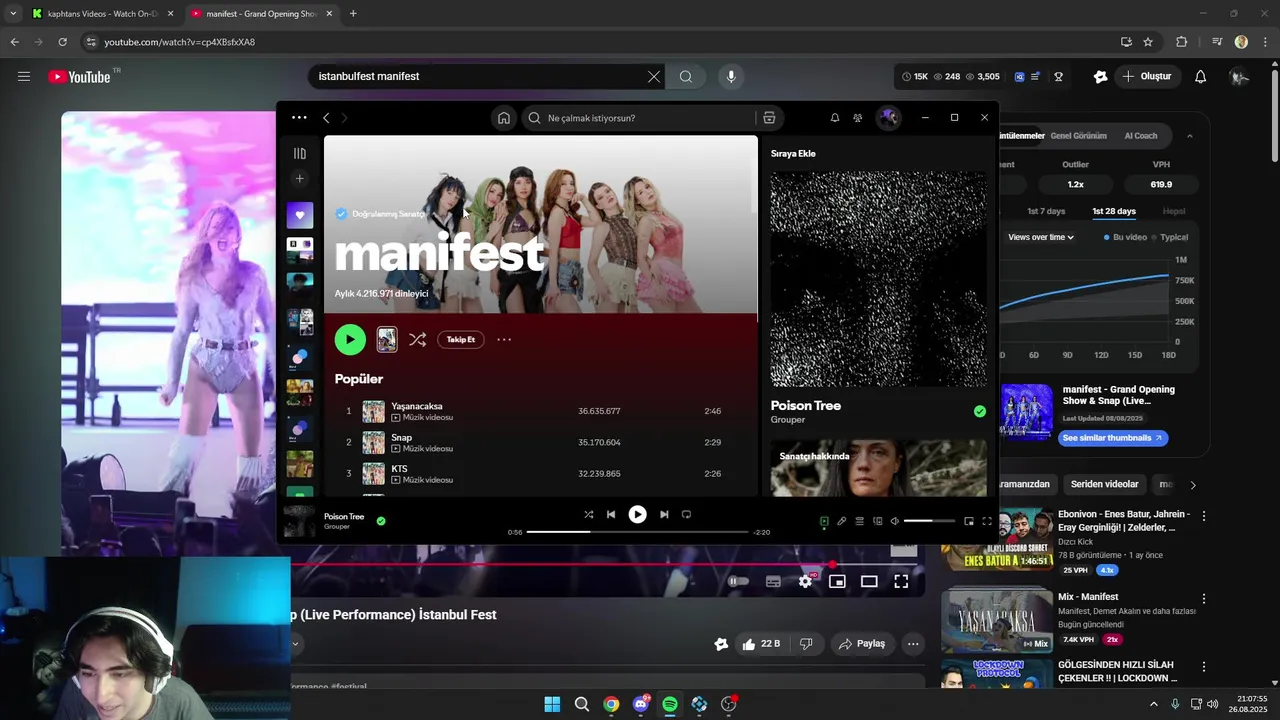Toggle YouTube autoplay switch
Viewport: 1280px width, 720px height.
tap(738, 581)
